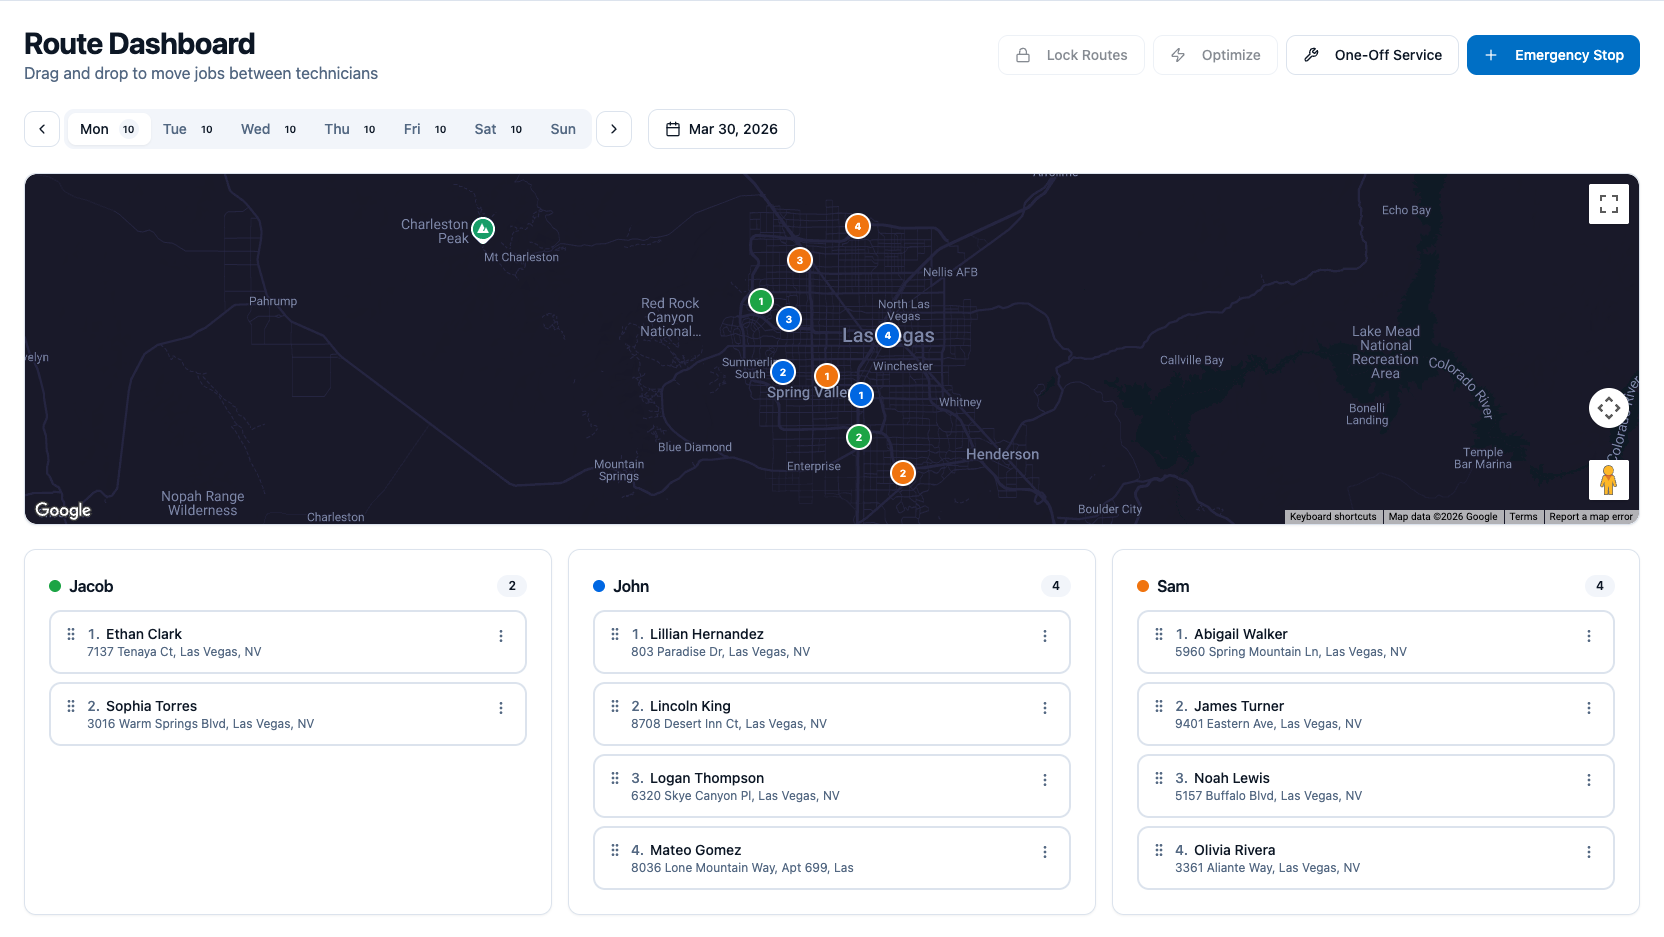This screenshot has width=1664, height=937.
Task: Open the kebab menu for Sophia Torres
Action: 501,708
